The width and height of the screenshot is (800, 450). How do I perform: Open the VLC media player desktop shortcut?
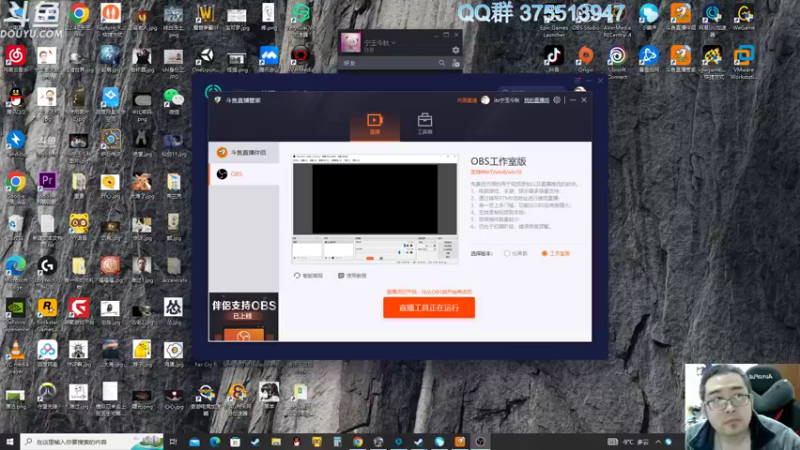point(15,356)
